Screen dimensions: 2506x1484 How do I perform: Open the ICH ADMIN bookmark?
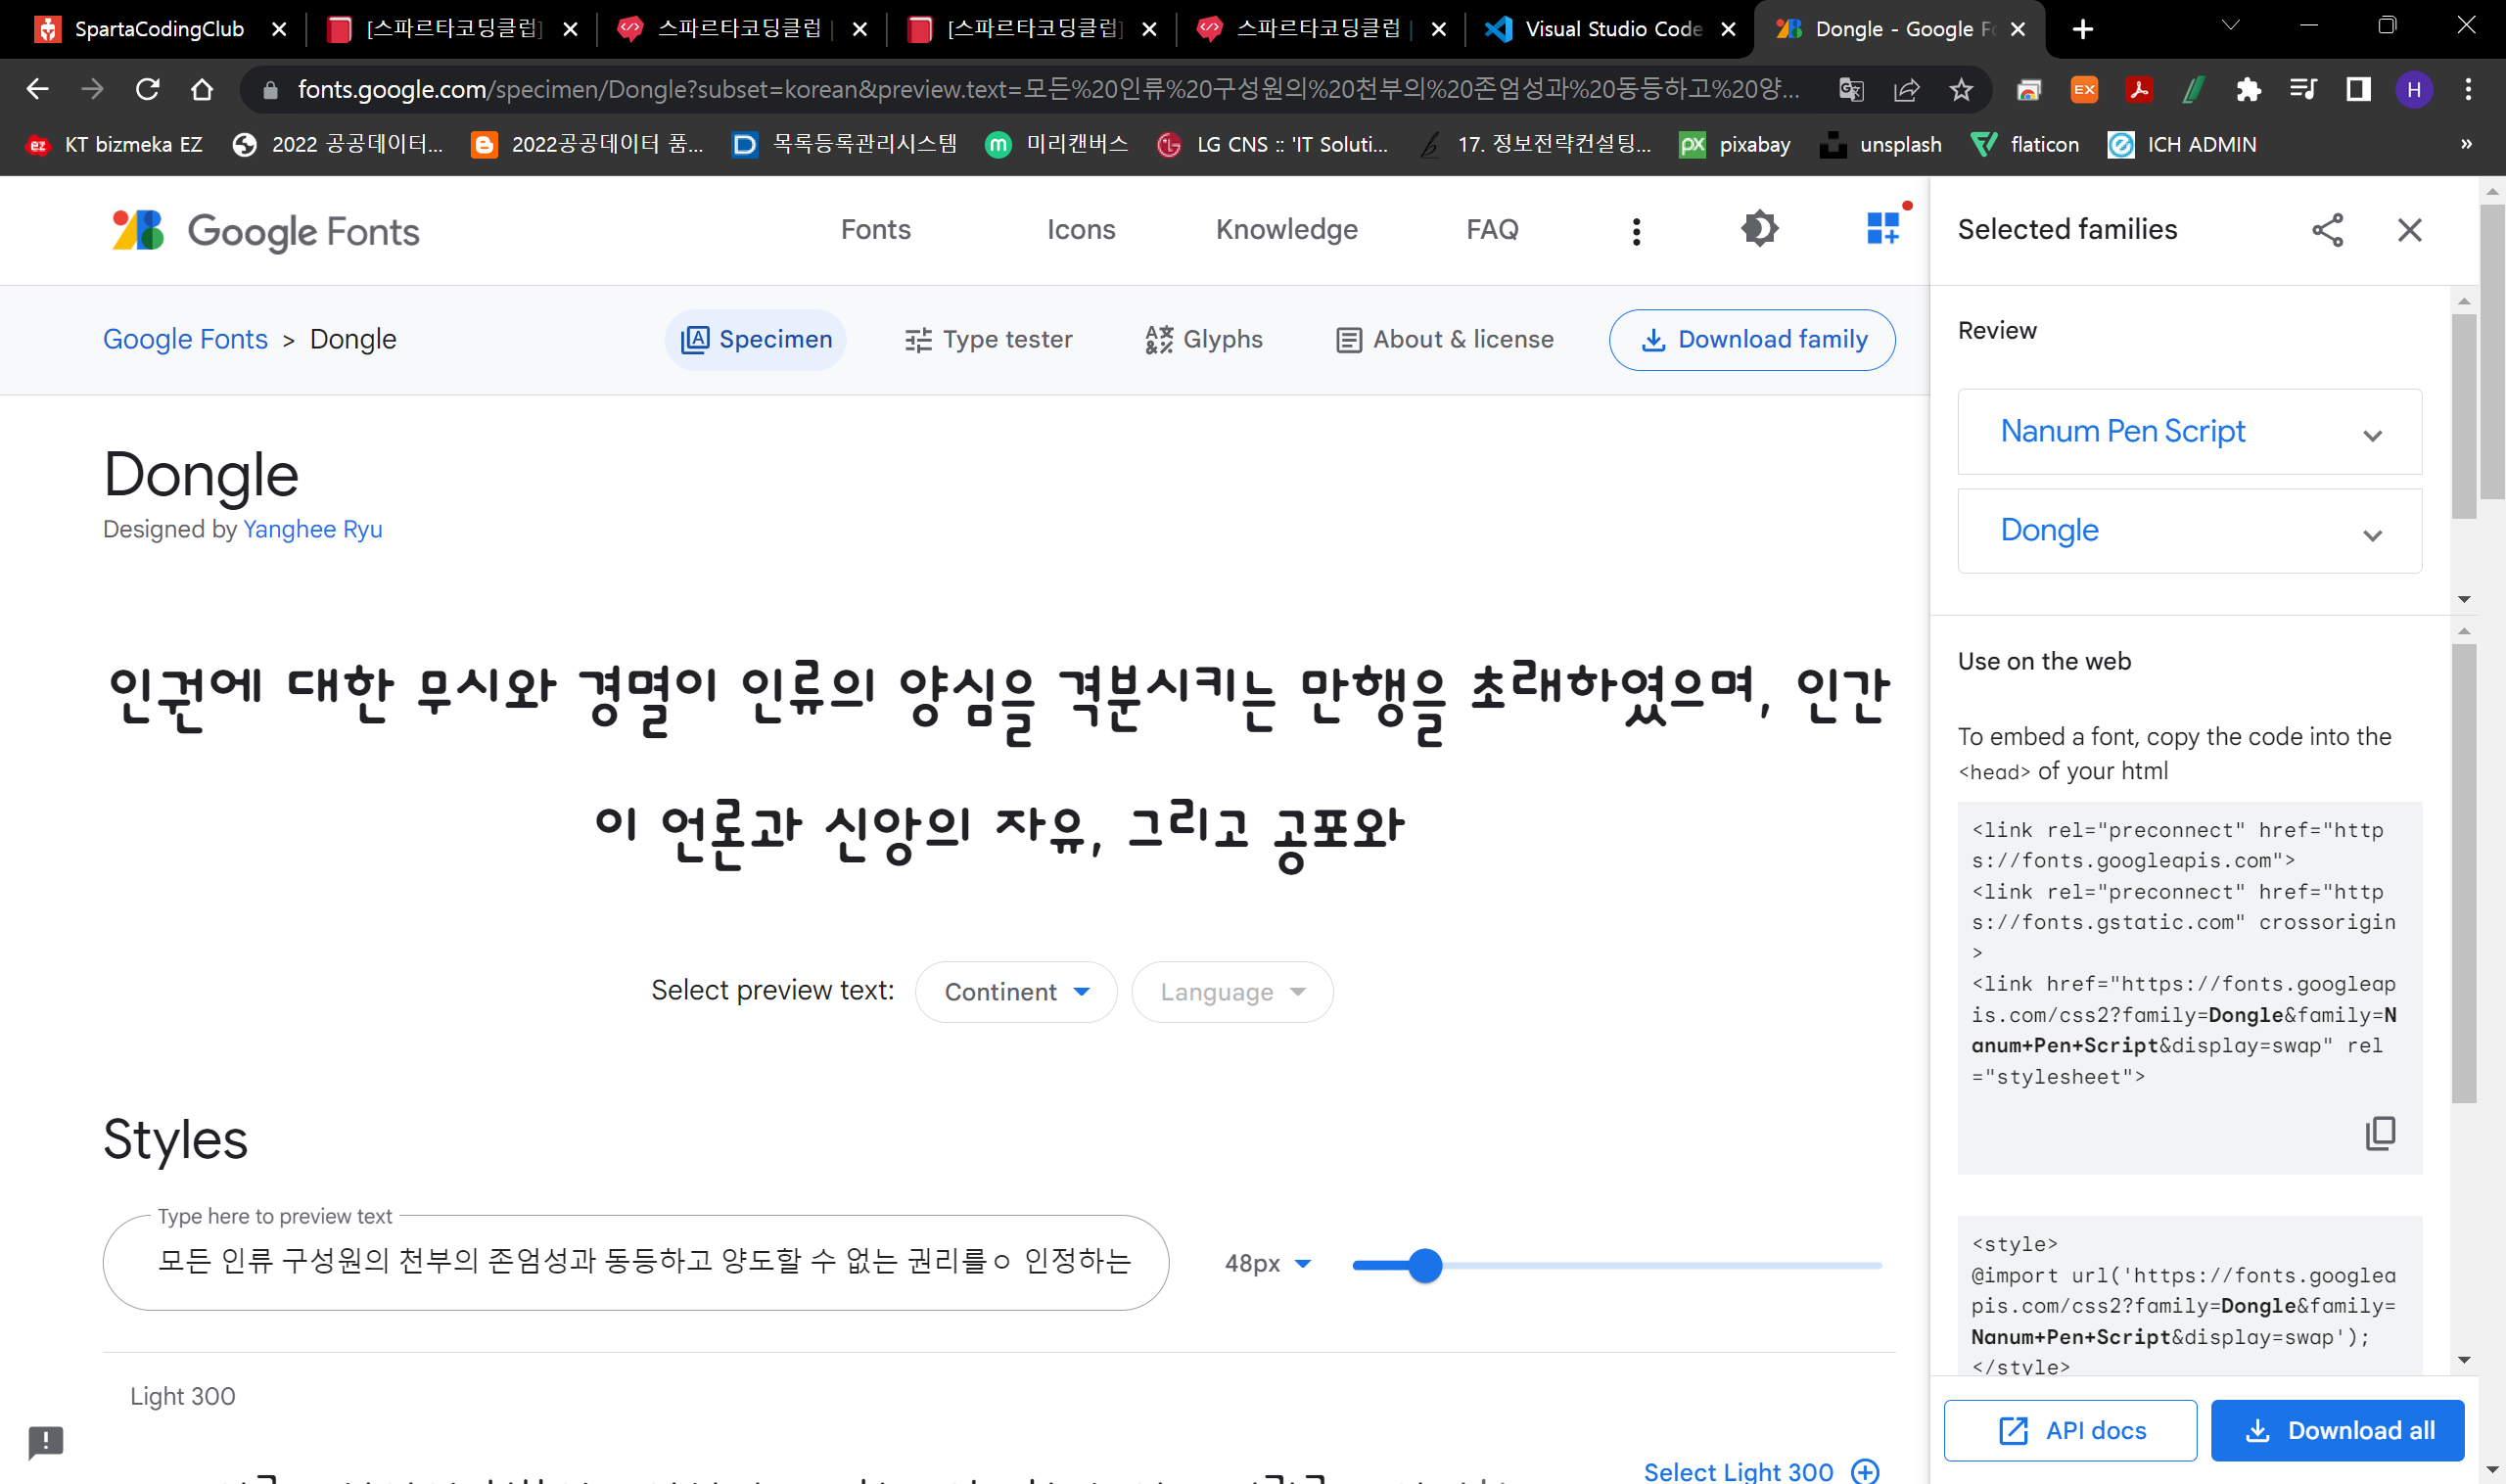click(x=2182, y=144)
